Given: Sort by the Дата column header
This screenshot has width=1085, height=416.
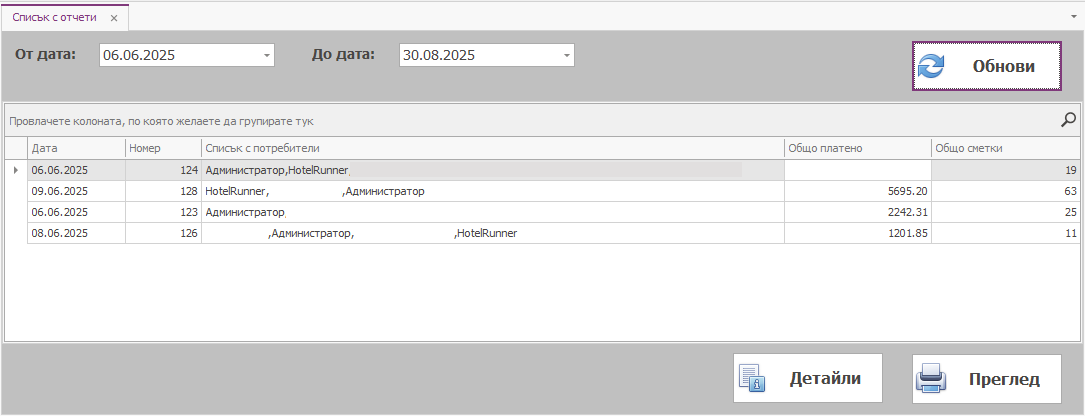Looking at the screenshot, I should 76,148.
